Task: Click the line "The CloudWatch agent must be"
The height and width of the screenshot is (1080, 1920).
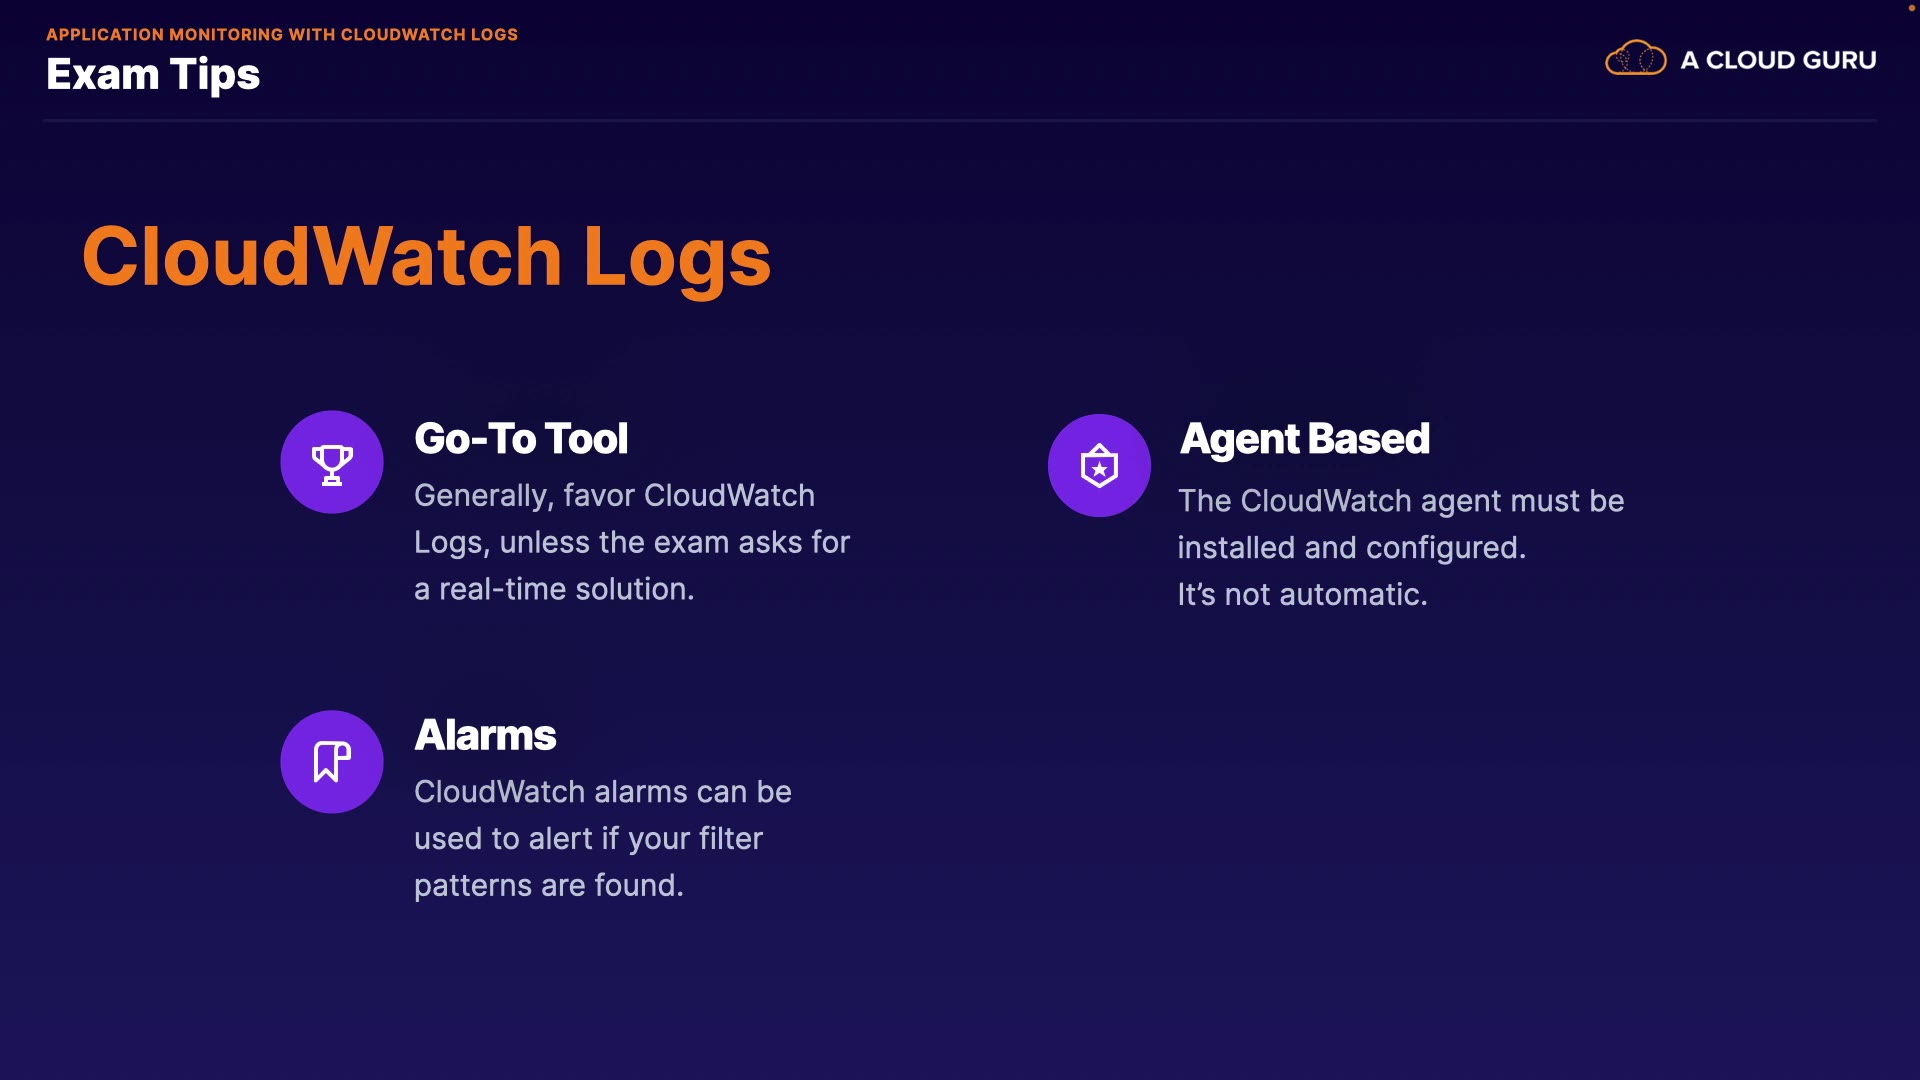Action: (1400, 501)
